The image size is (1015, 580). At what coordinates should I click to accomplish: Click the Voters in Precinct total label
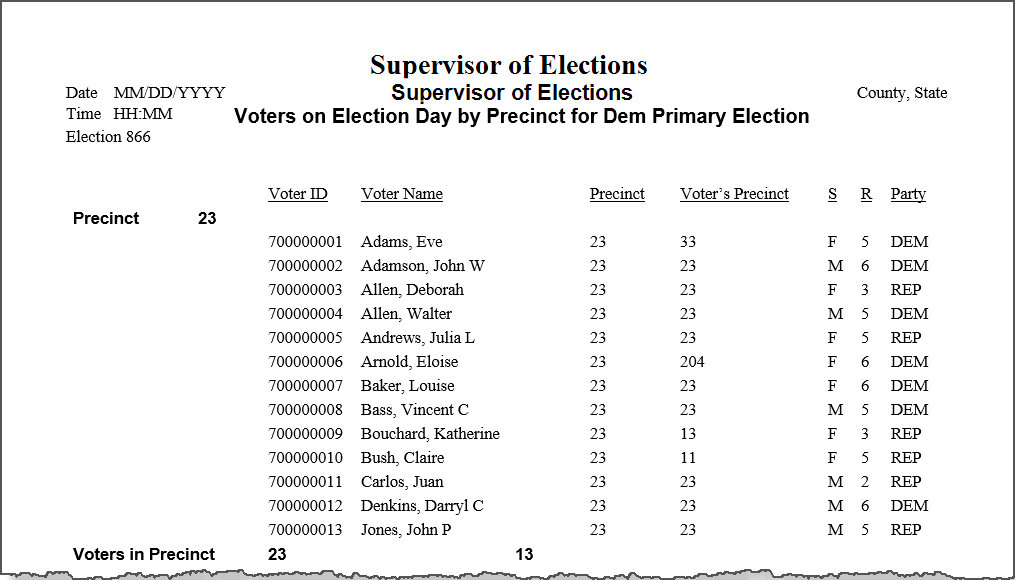144,554
